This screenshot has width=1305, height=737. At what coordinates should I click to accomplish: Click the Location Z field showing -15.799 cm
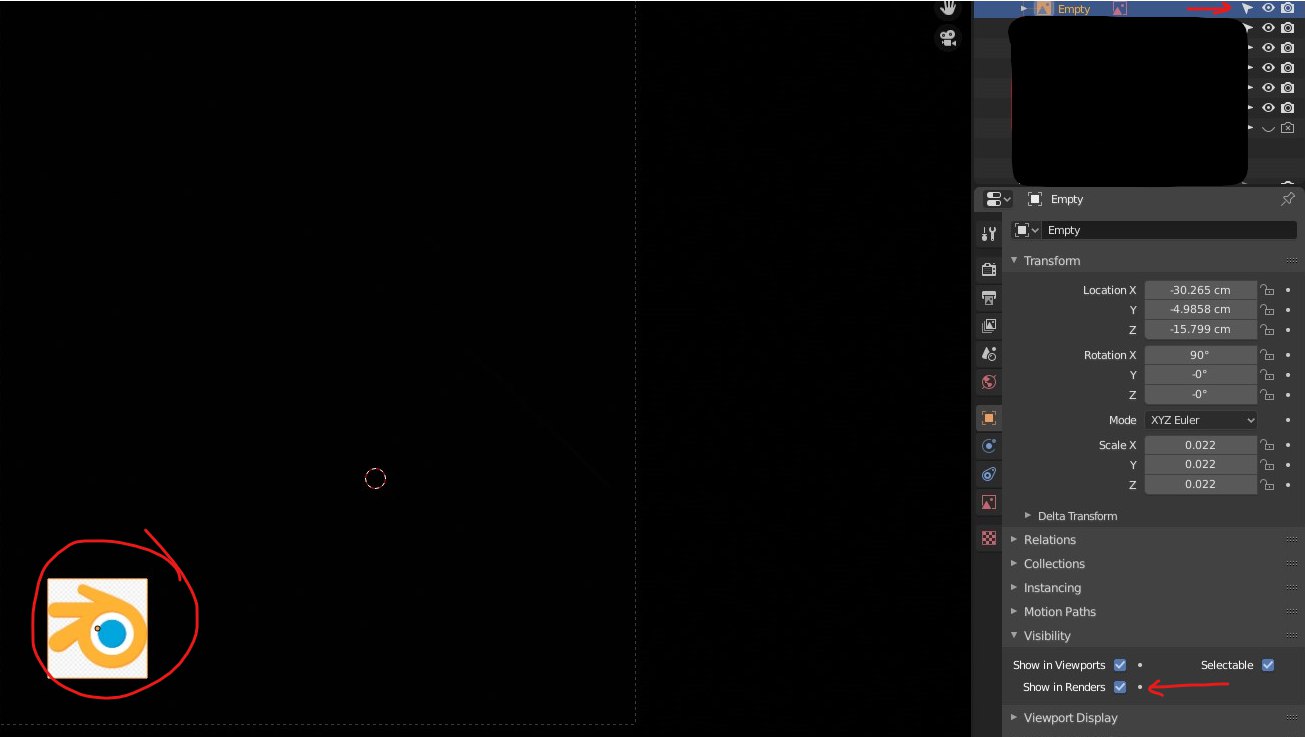pos(1201,330)
